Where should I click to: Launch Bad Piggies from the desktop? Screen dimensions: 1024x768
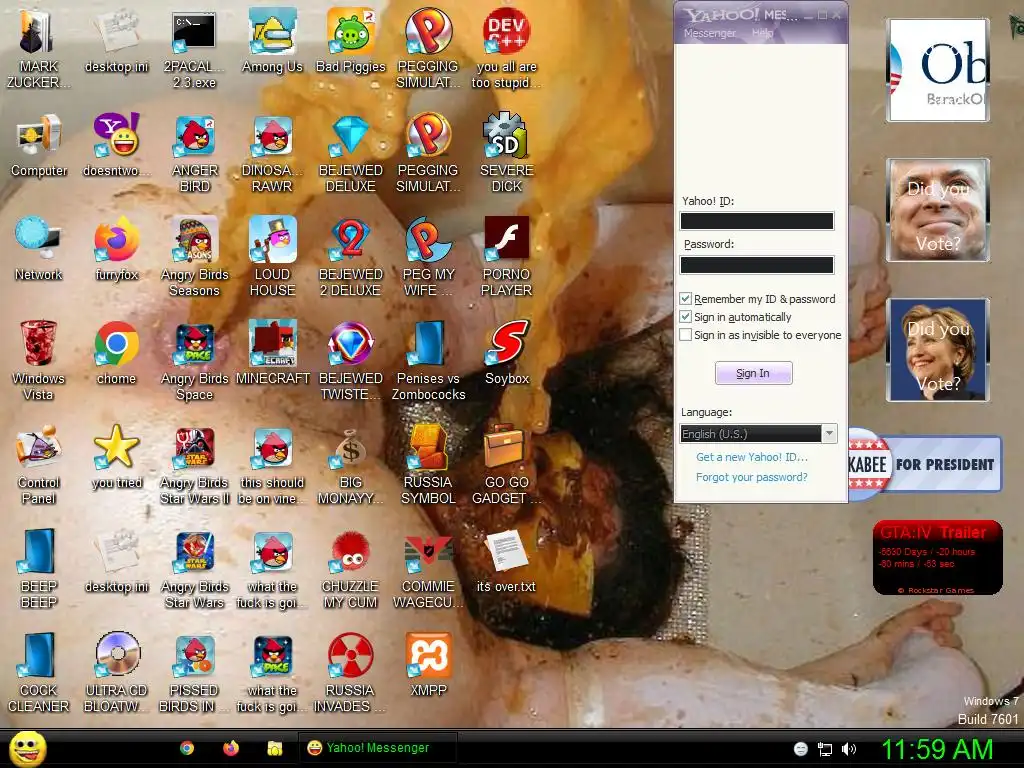click(351, 42)
